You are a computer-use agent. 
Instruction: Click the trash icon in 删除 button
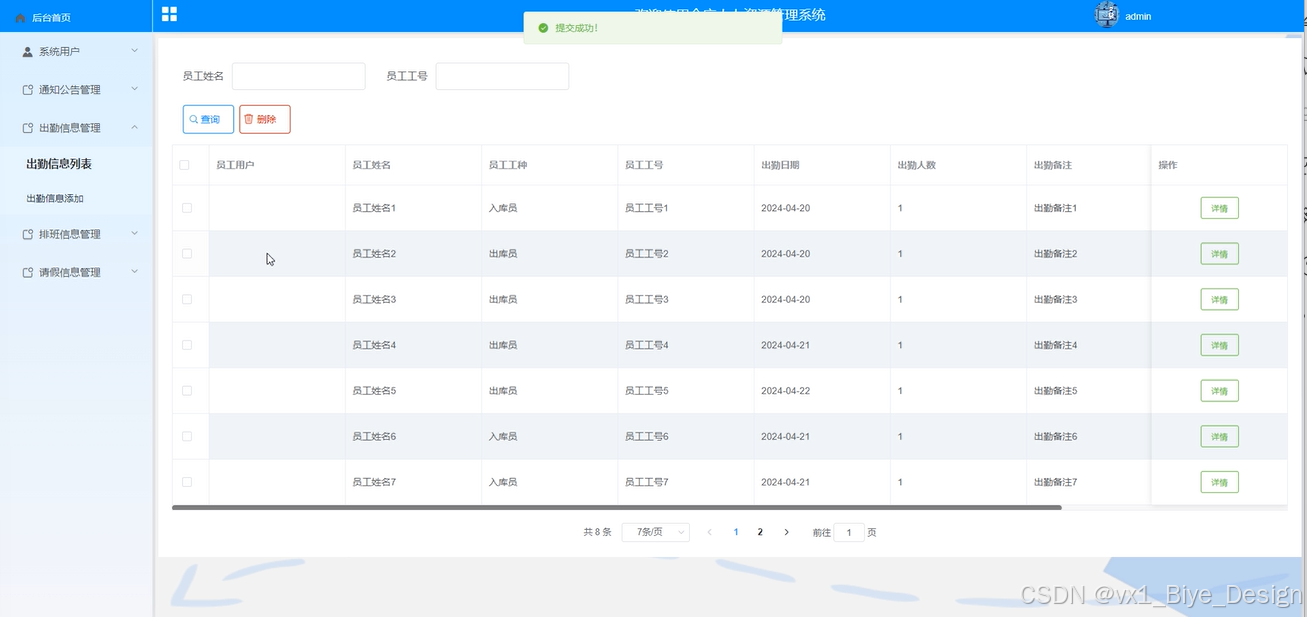tap(249, 119)
